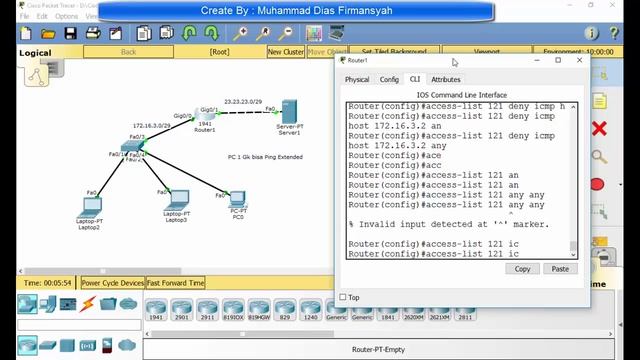Click the [Root] navigation button
The width and height of the screenshot is (640, 360).
tap(220, 52)
